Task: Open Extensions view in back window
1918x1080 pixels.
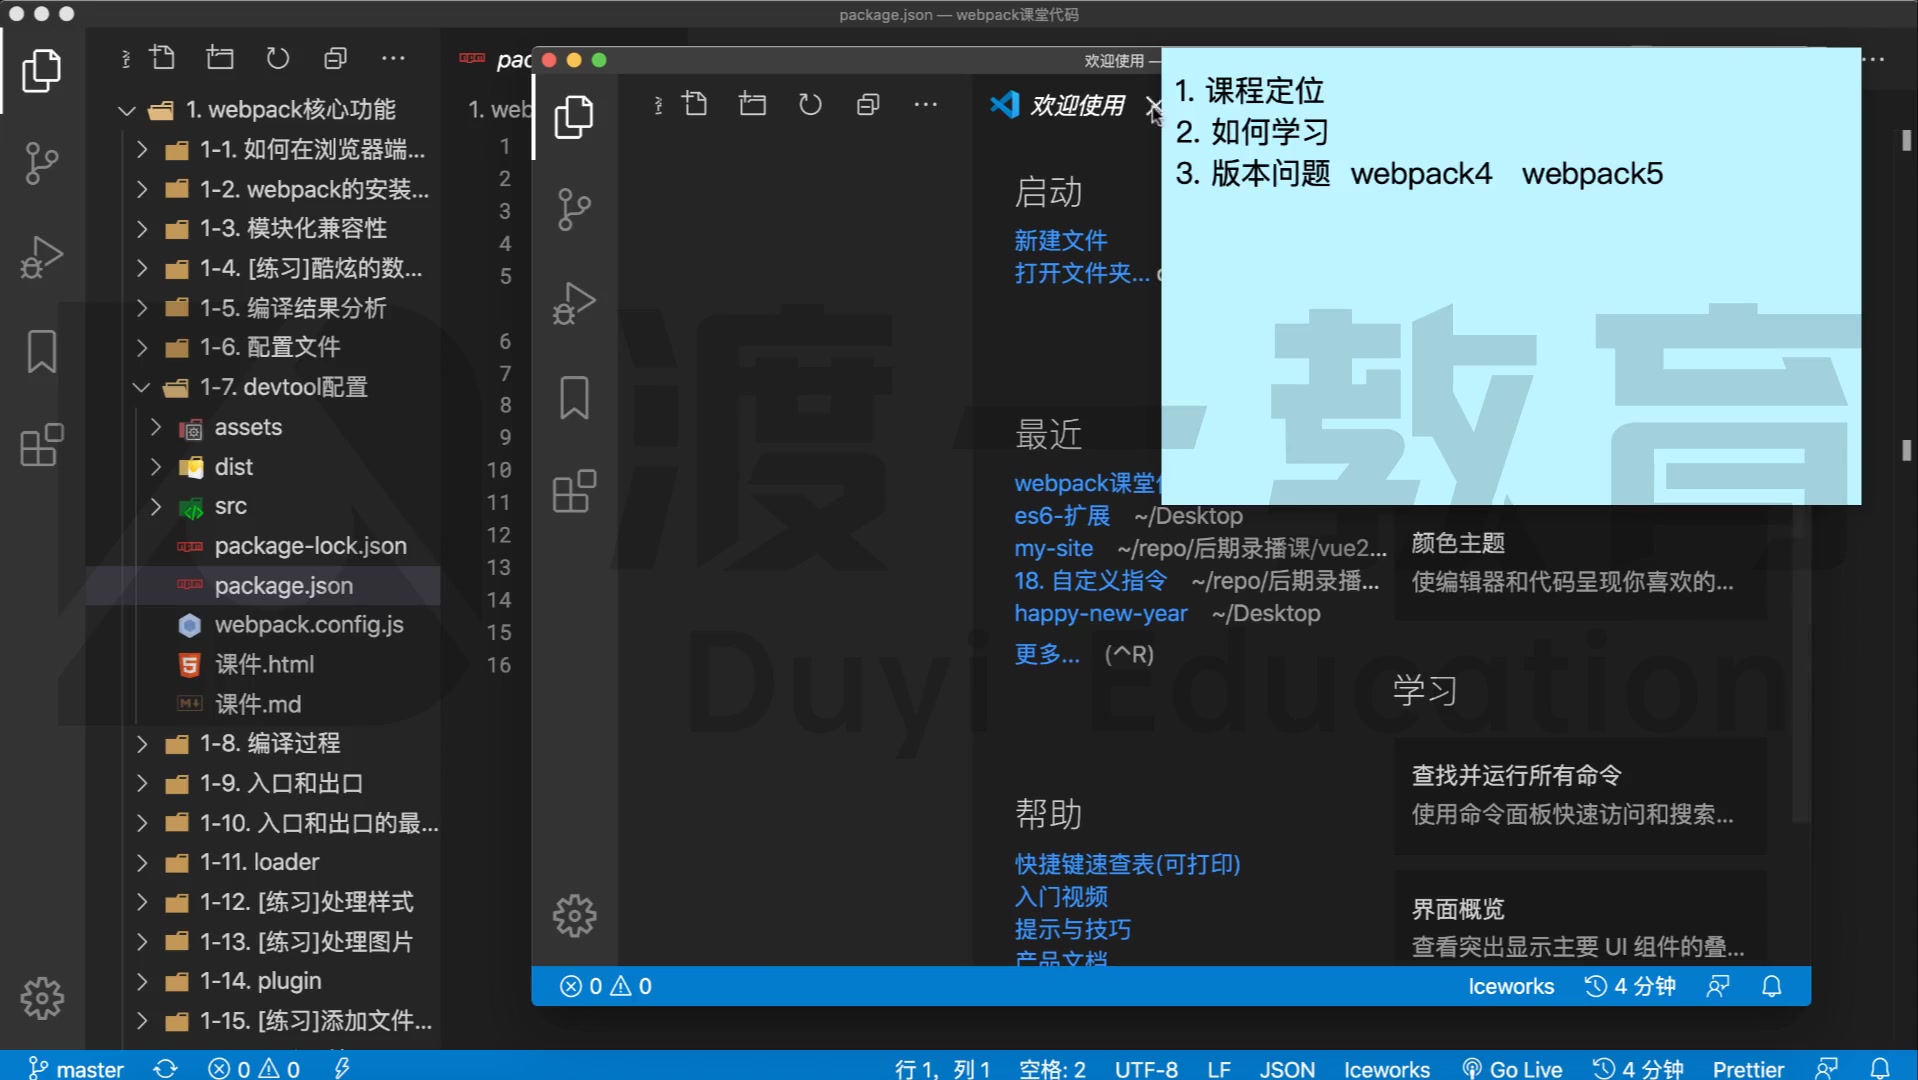Action: click(x=41, y=445)
